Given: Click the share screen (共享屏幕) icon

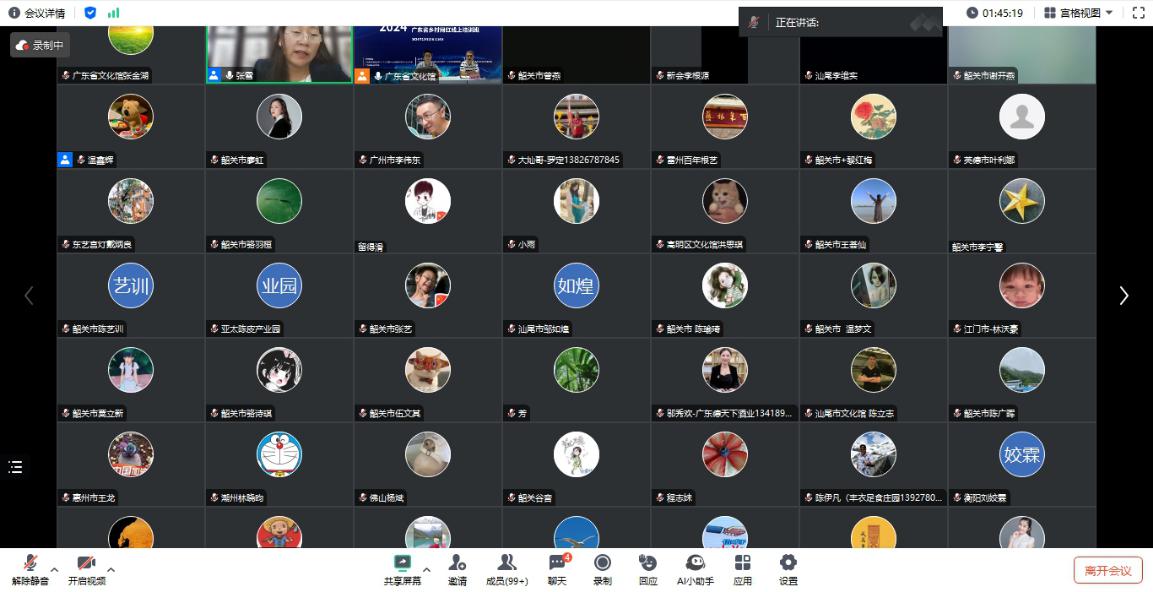Looking at the screenshot, I should [402, 564].
